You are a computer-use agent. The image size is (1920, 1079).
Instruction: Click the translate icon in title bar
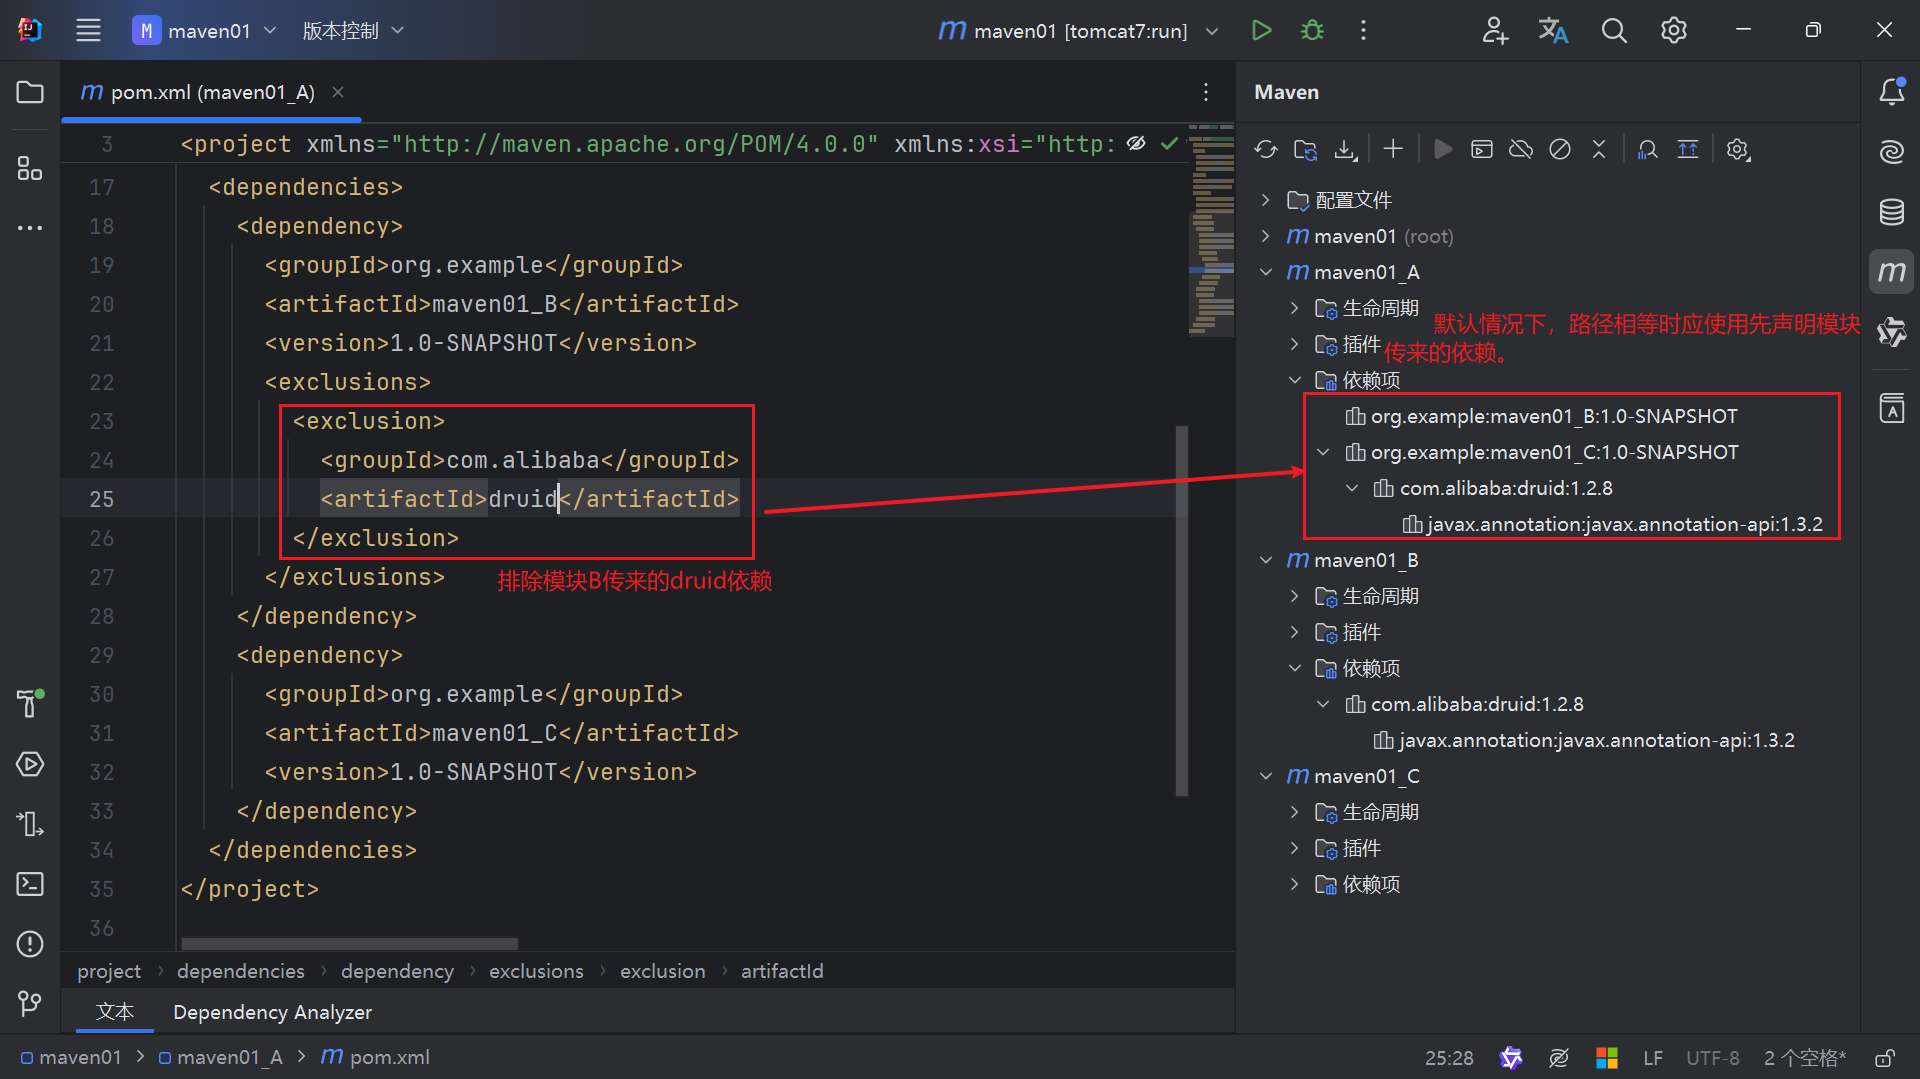1553,30
